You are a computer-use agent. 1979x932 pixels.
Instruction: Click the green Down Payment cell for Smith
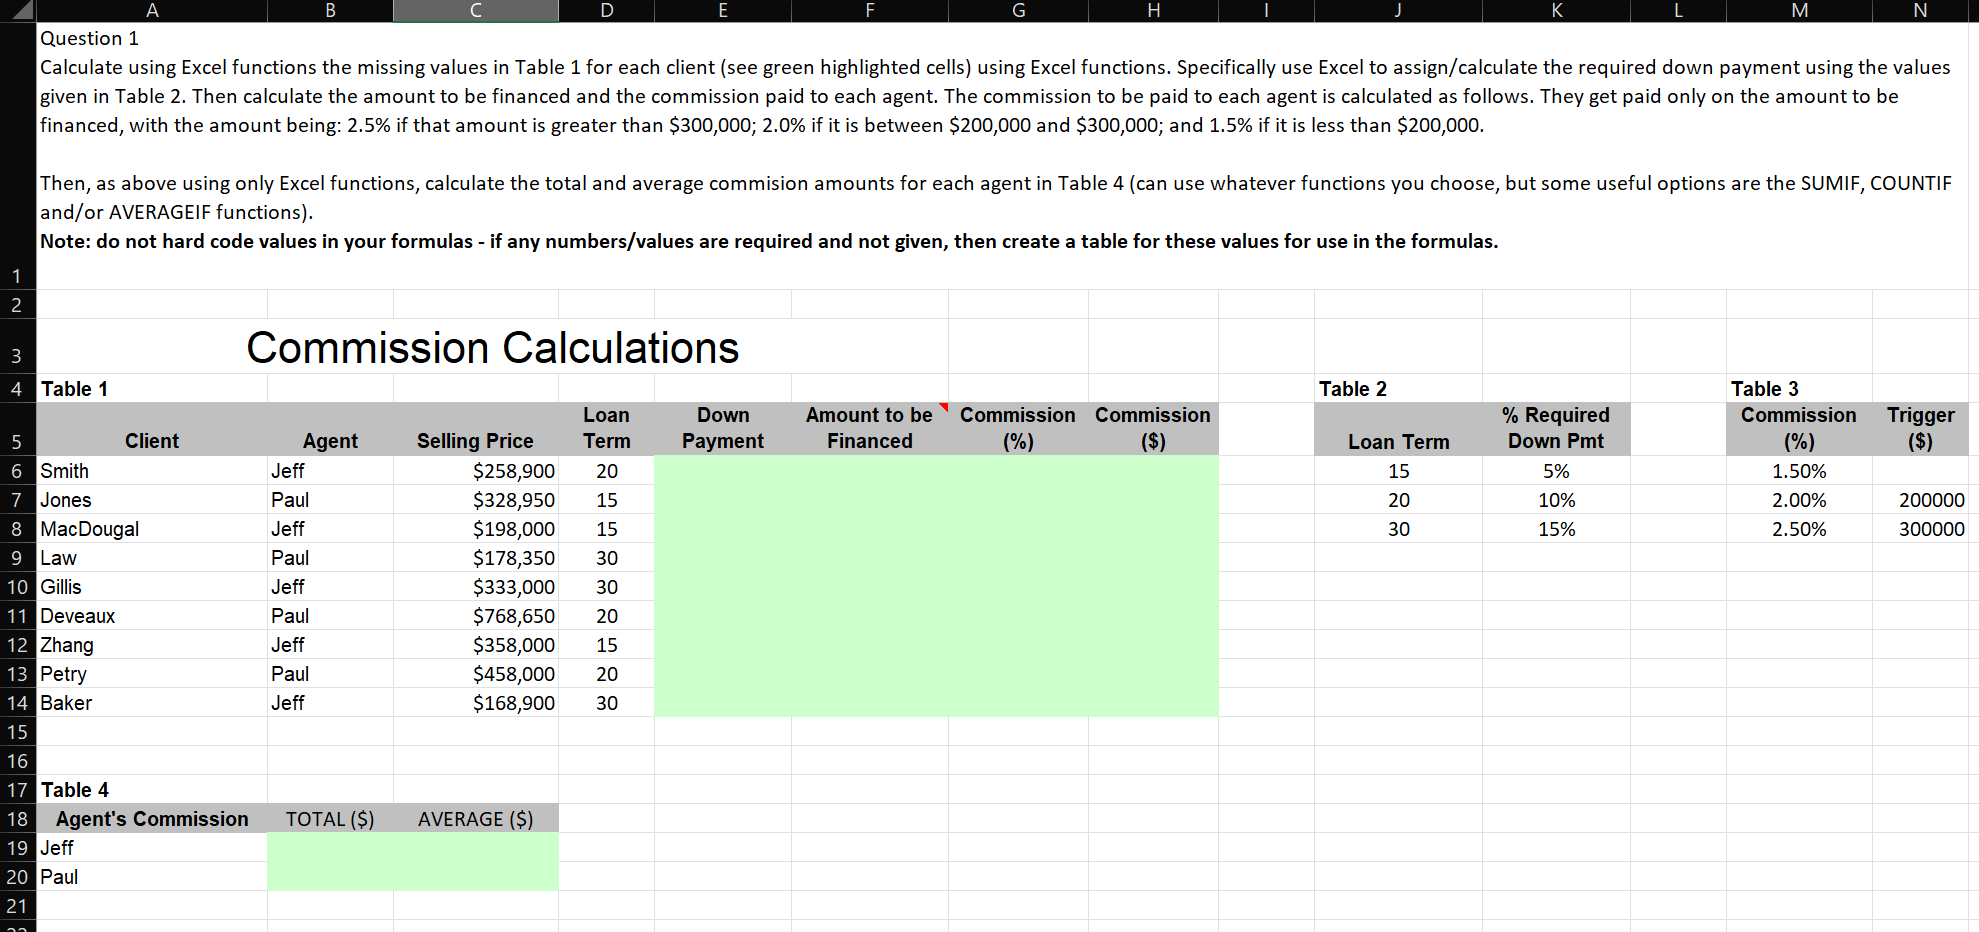coord(722,470)
